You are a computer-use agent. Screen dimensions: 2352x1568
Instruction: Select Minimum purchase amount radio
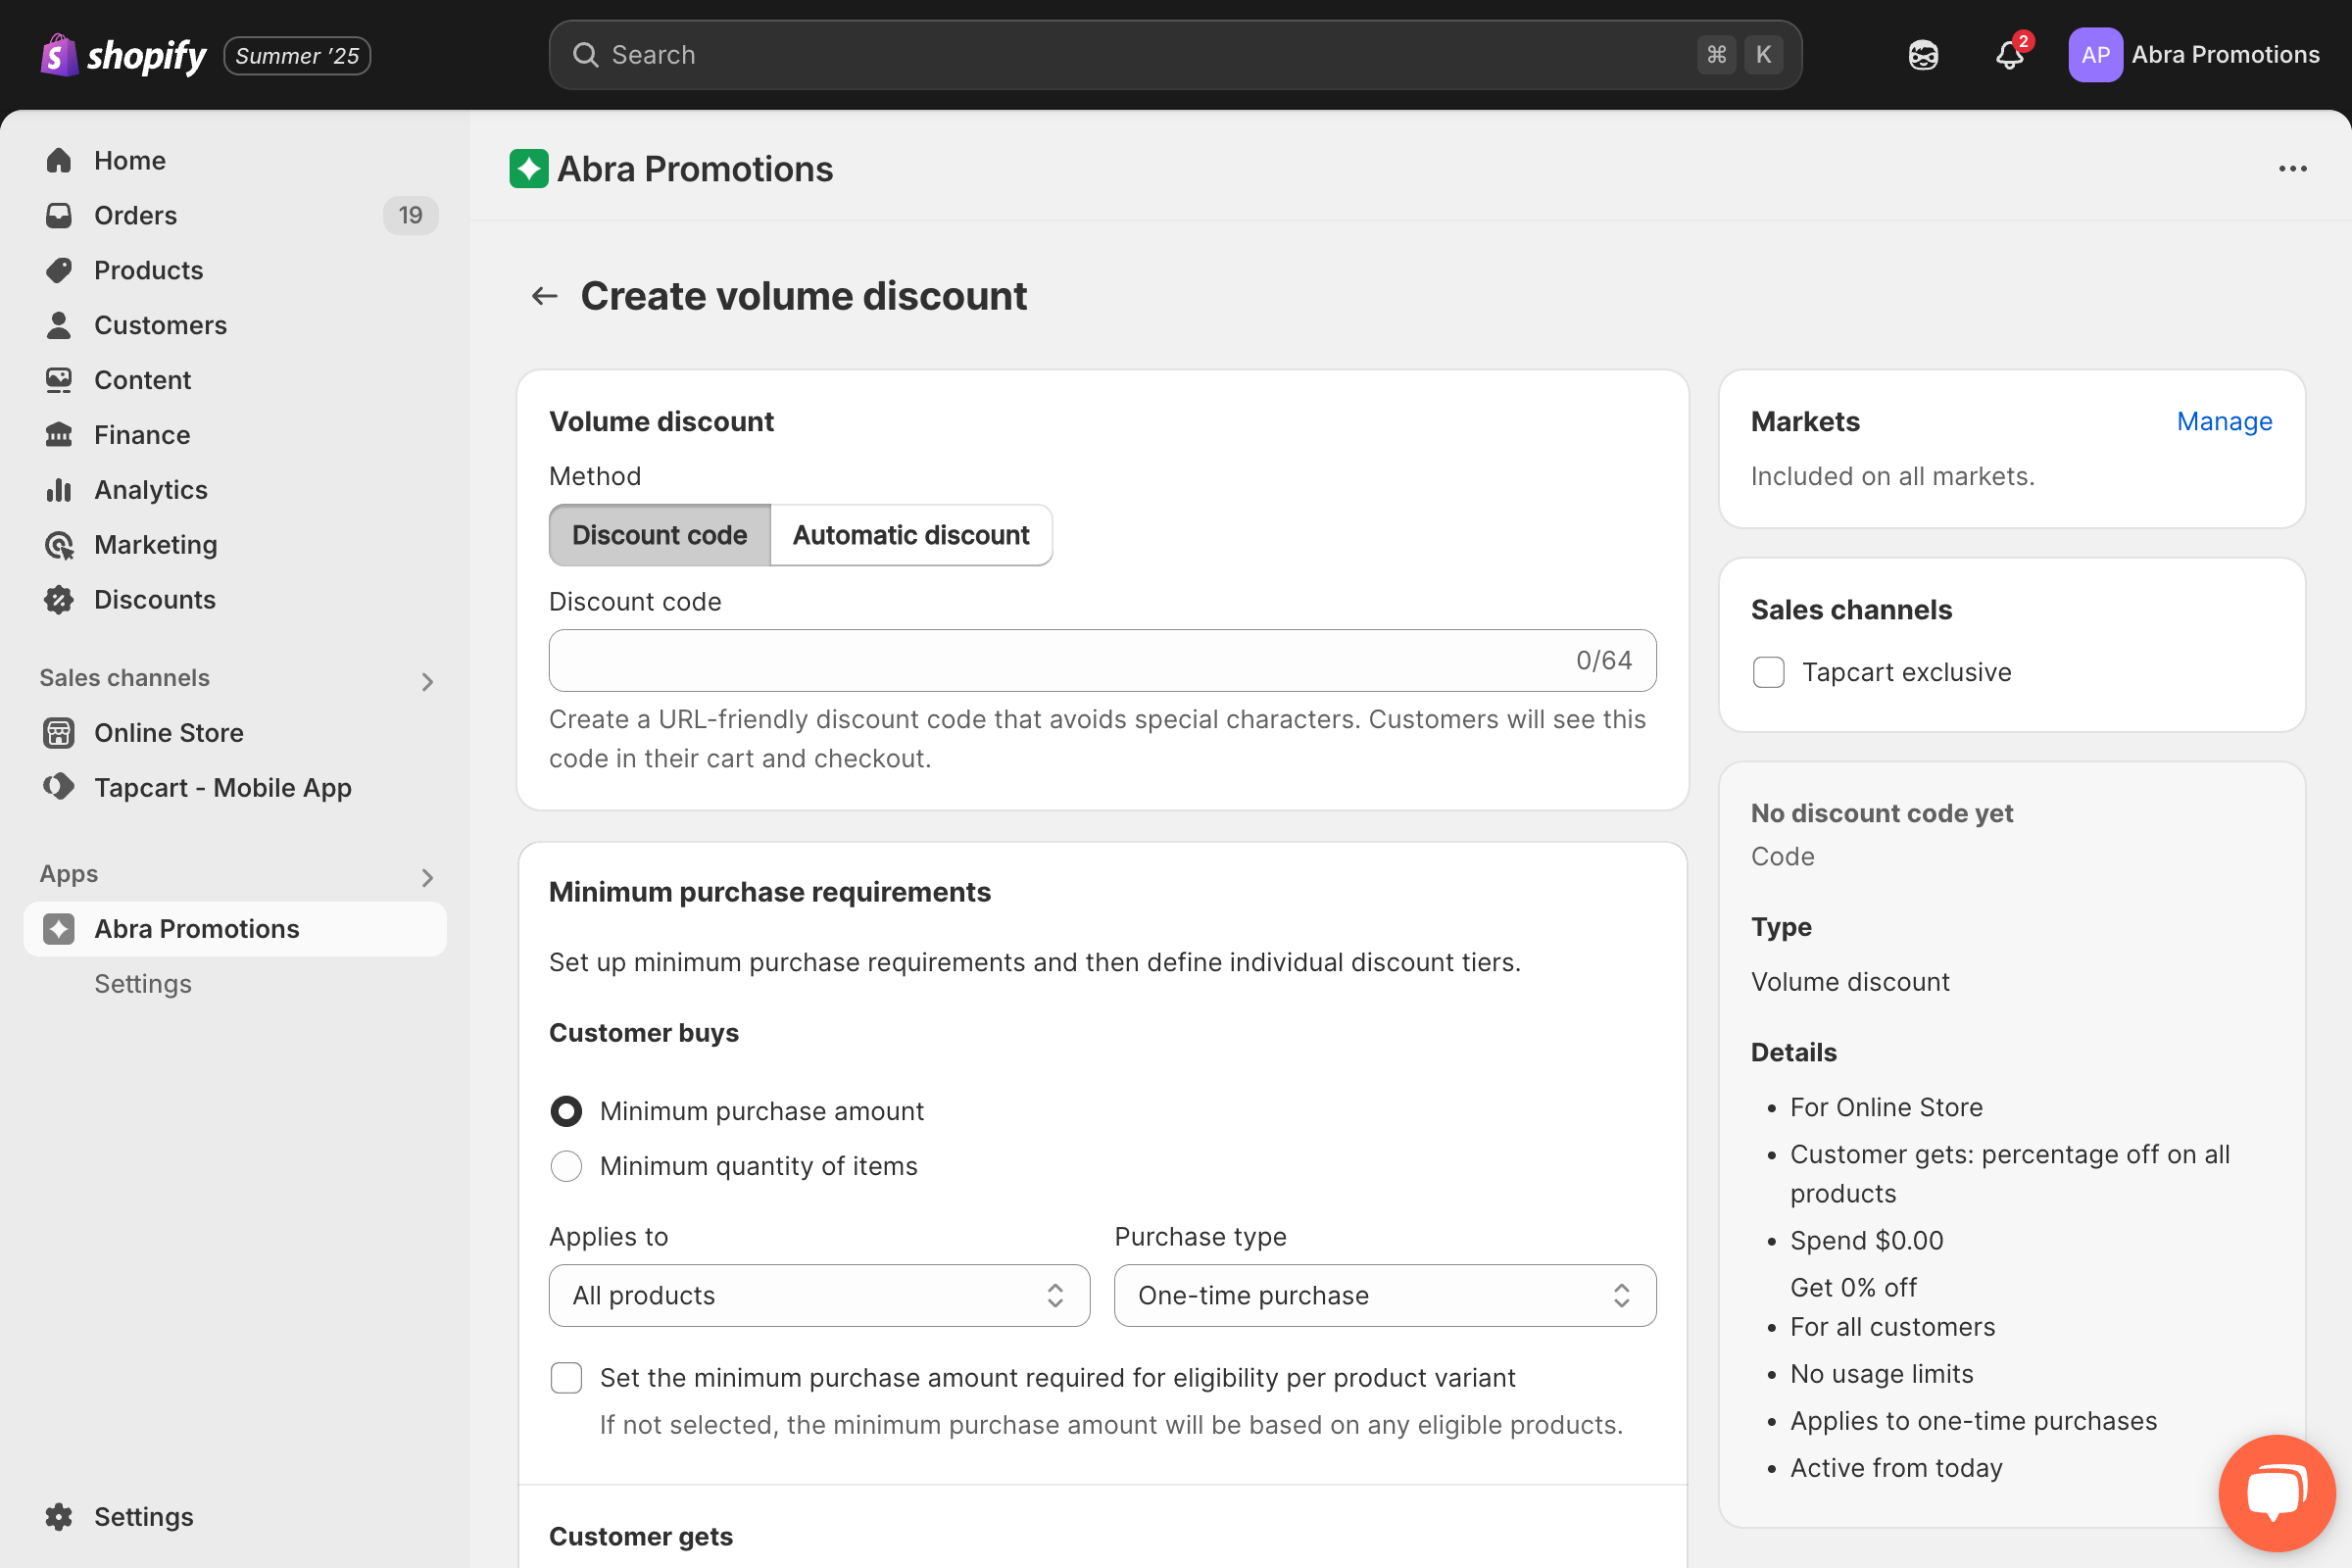pyautogui.click(x=567, y=1111)
